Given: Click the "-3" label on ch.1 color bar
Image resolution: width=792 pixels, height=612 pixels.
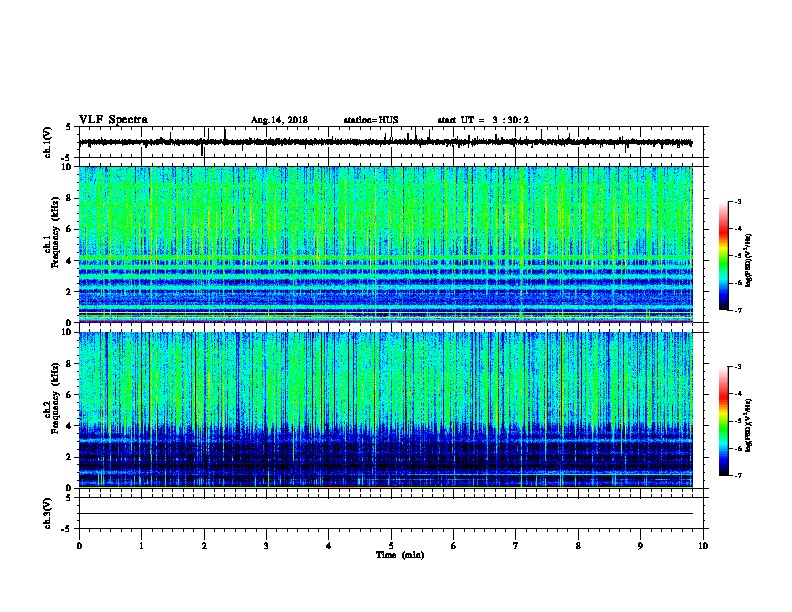Looking at the screenshot, I should pos(738,202).
